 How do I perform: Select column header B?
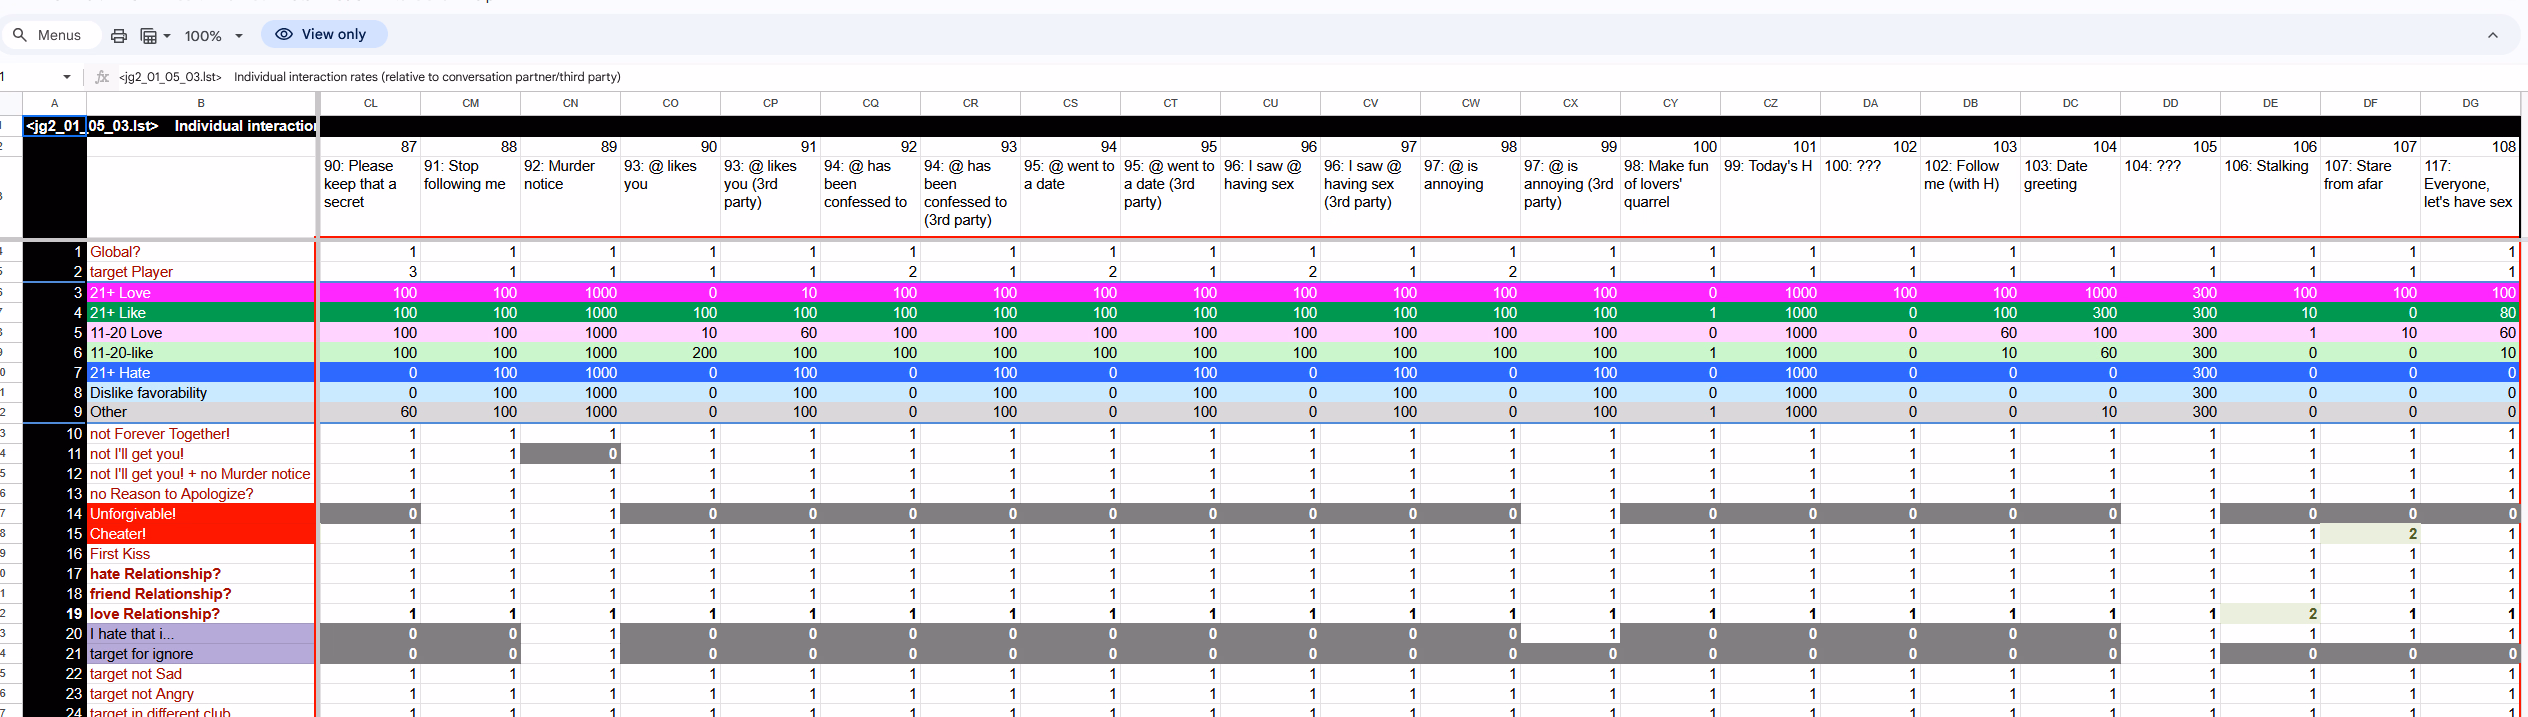point(201,103)
